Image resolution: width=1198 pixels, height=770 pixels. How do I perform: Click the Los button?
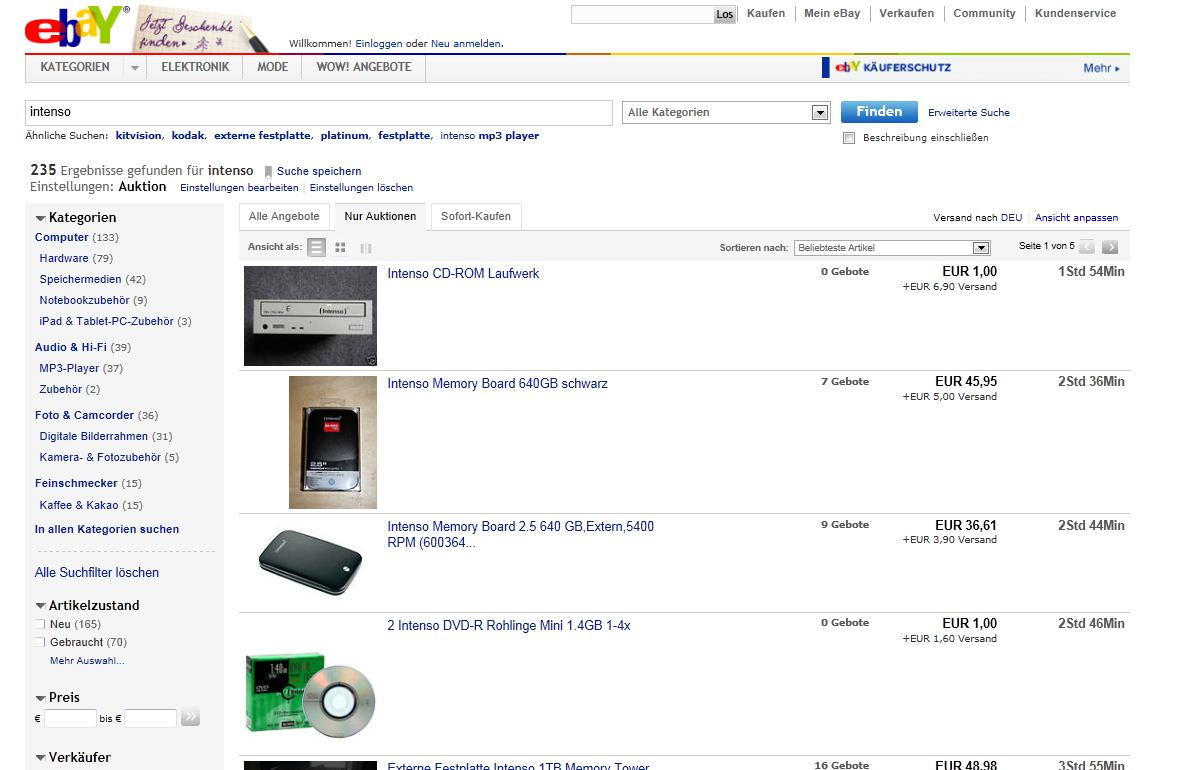click(725, 15)
